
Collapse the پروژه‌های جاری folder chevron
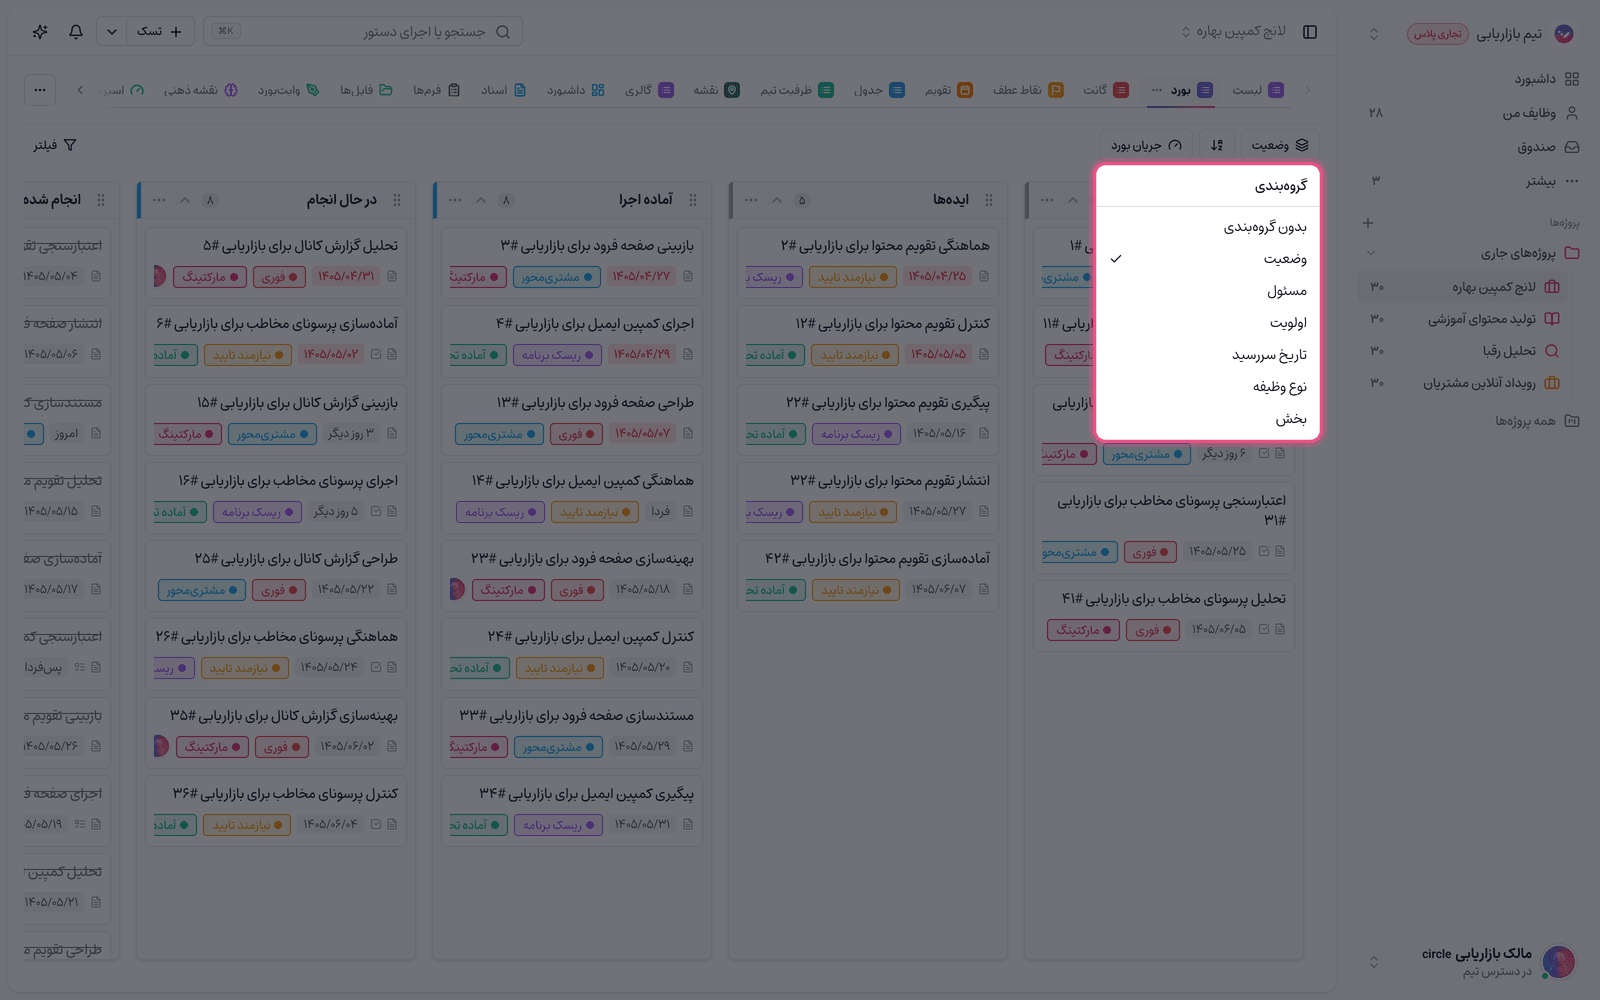[x=1371, y=253]
